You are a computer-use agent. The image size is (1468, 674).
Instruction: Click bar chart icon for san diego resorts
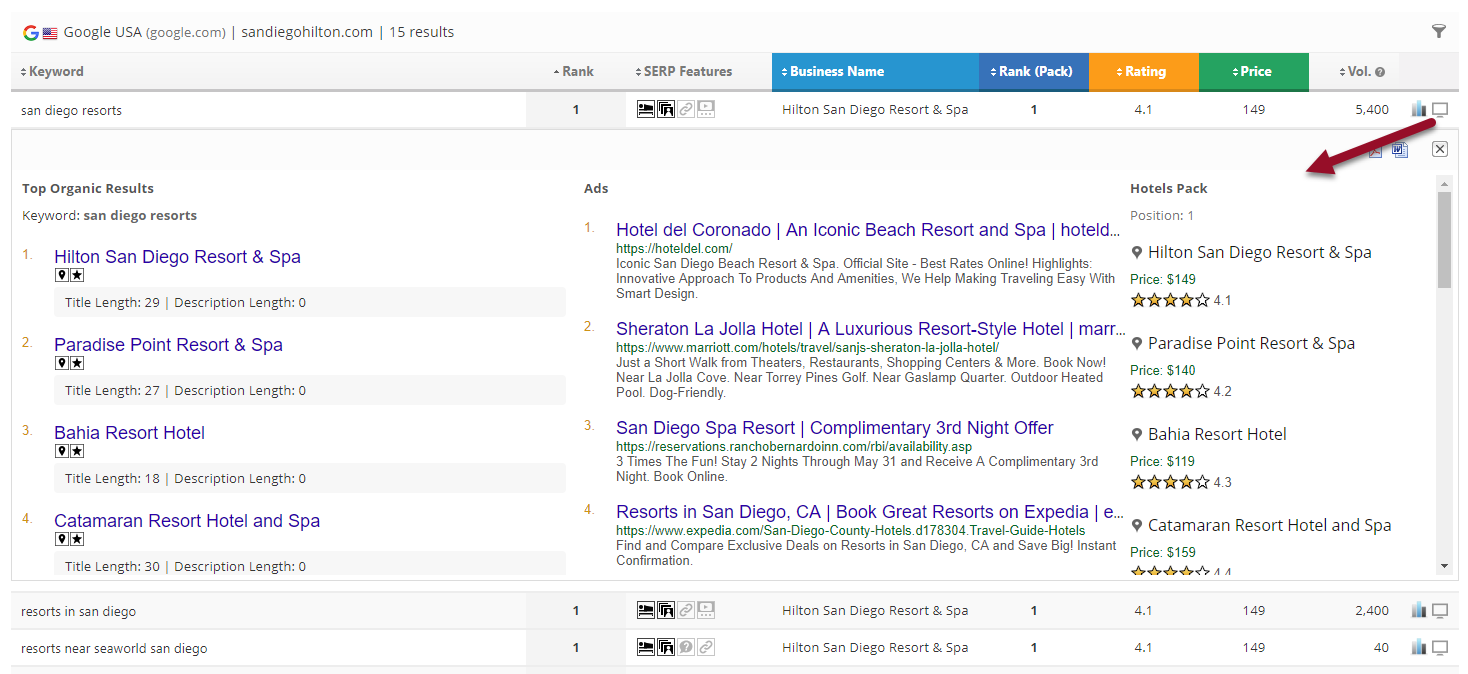(1418, 109)
